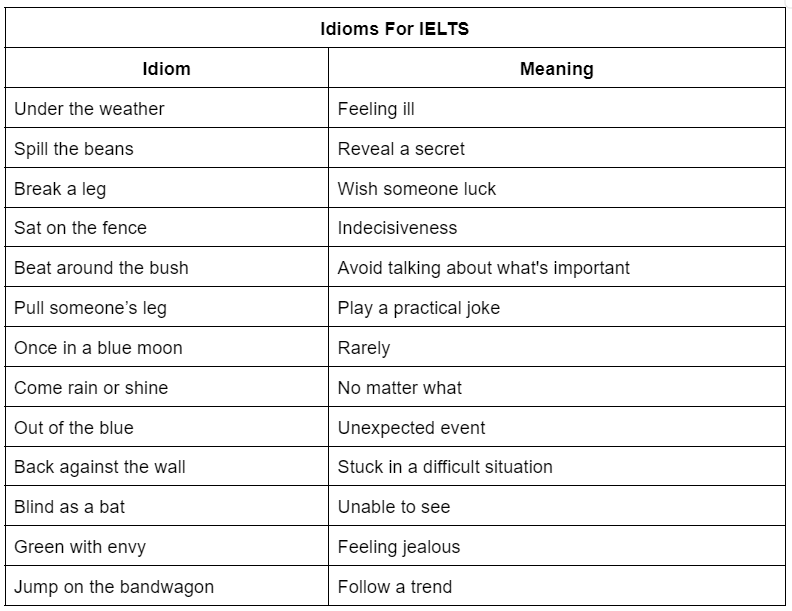Select the 'Spill the beans' idiom cell
Viewport: 792px width, 611px height.
(x=74, y=149)
